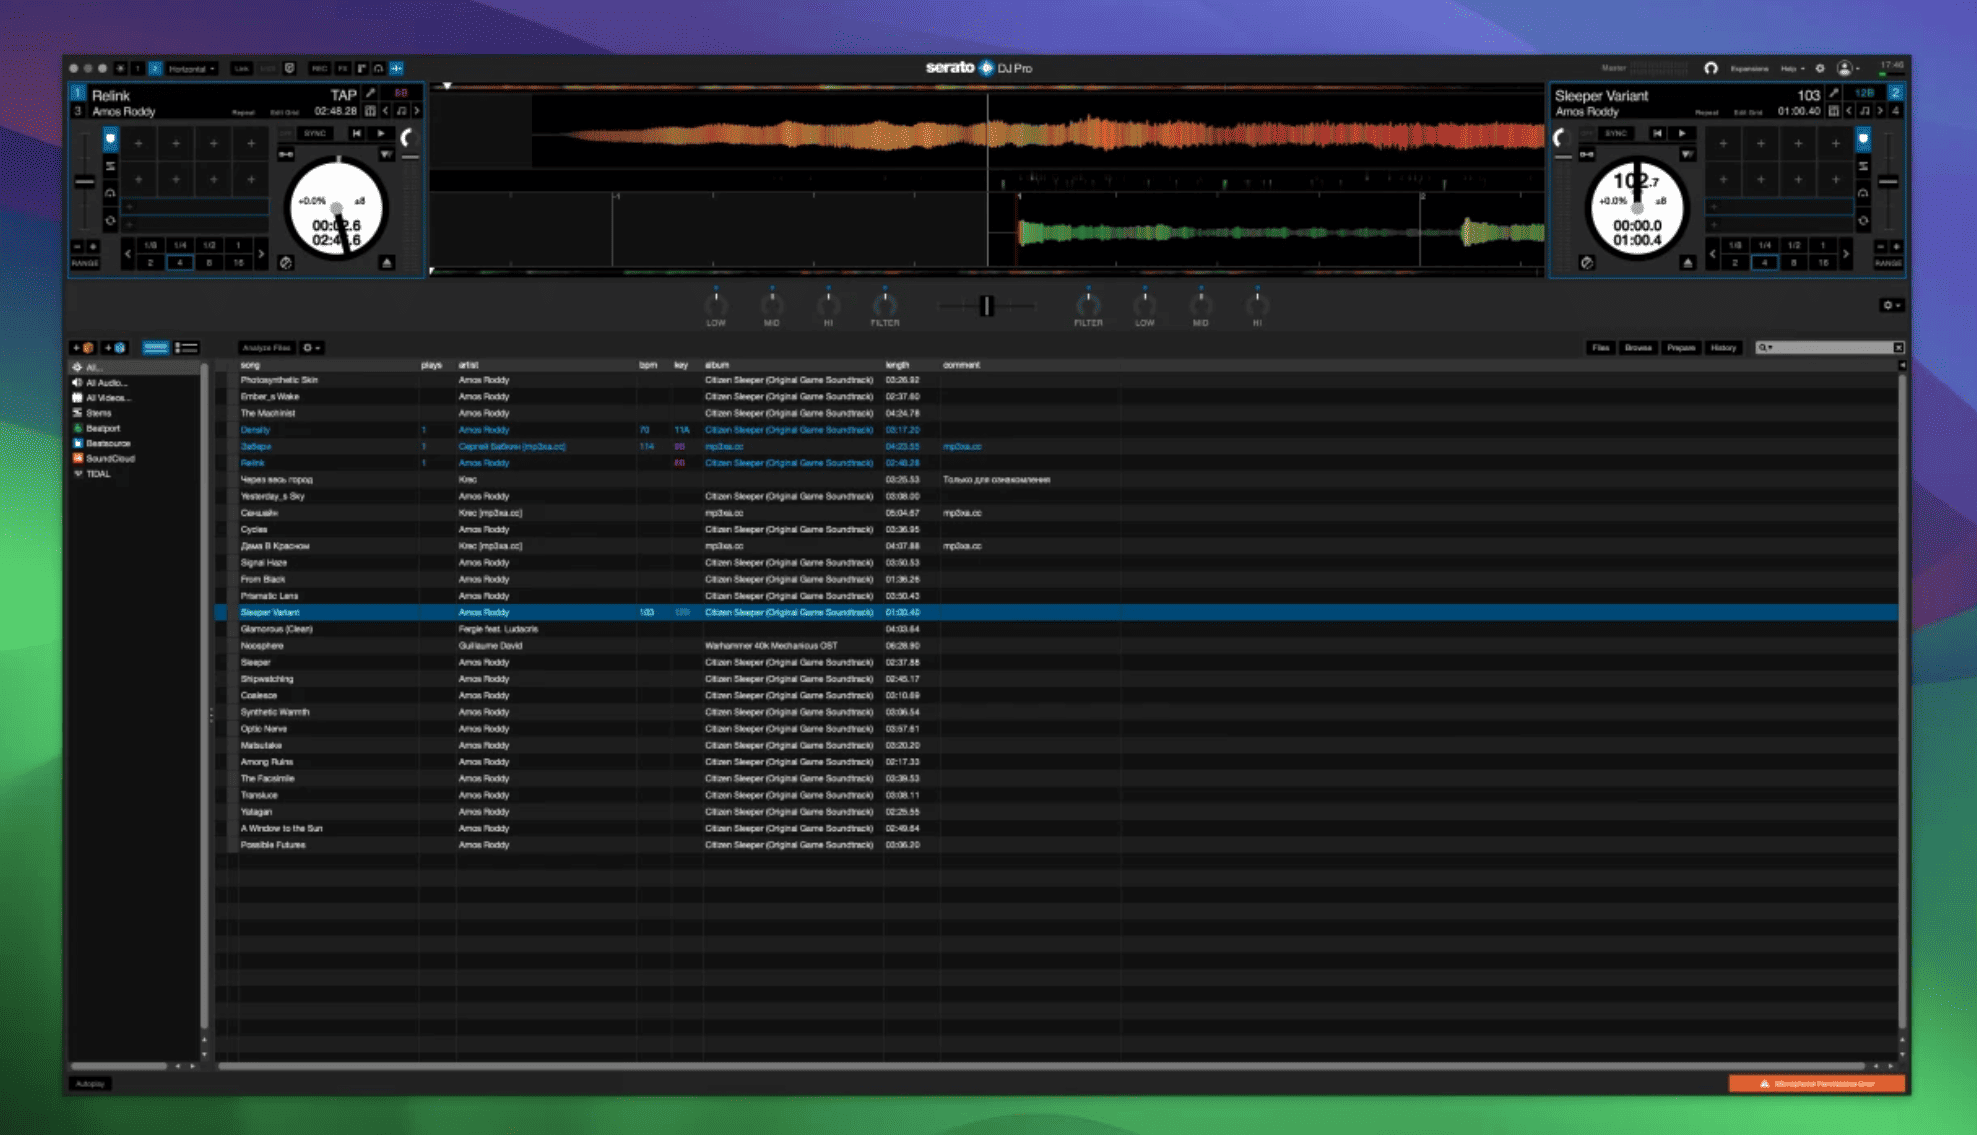Viewport: 1977px width, 1135px height.
Task: Open the Prepare panel tab
Action: pyautogui.click(x=1681, y=347)
